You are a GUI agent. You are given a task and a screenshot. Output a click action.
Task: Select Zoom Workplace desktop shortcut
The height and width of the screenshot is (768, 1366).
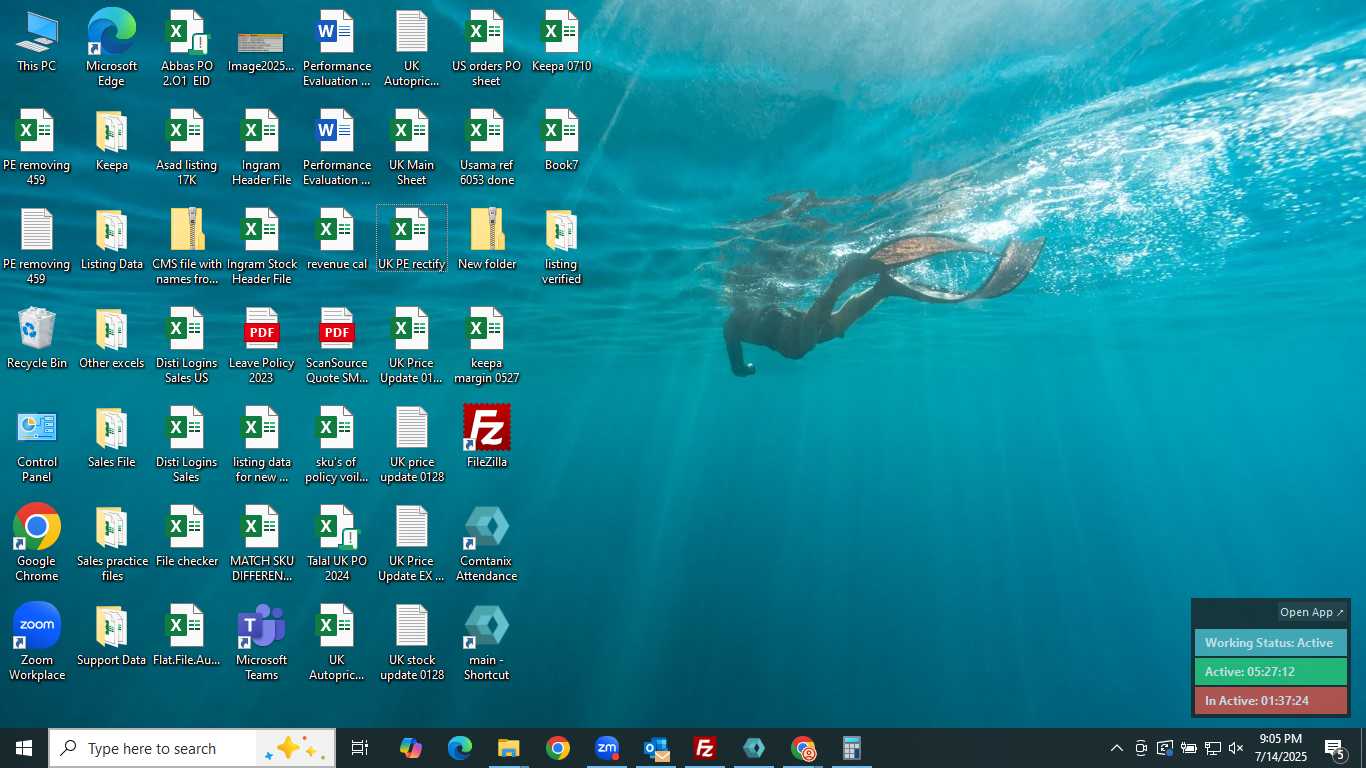coord(37,642)
